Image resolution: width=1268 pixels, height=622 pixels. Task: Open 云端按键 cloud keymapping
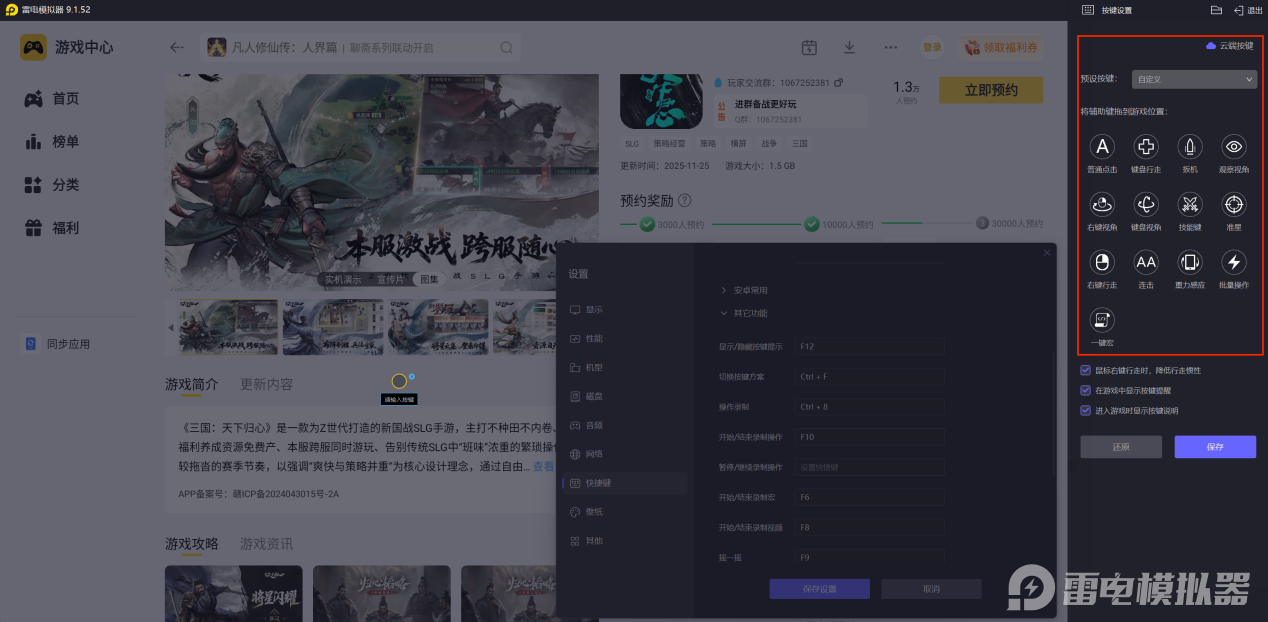(x=1229, y=46)
